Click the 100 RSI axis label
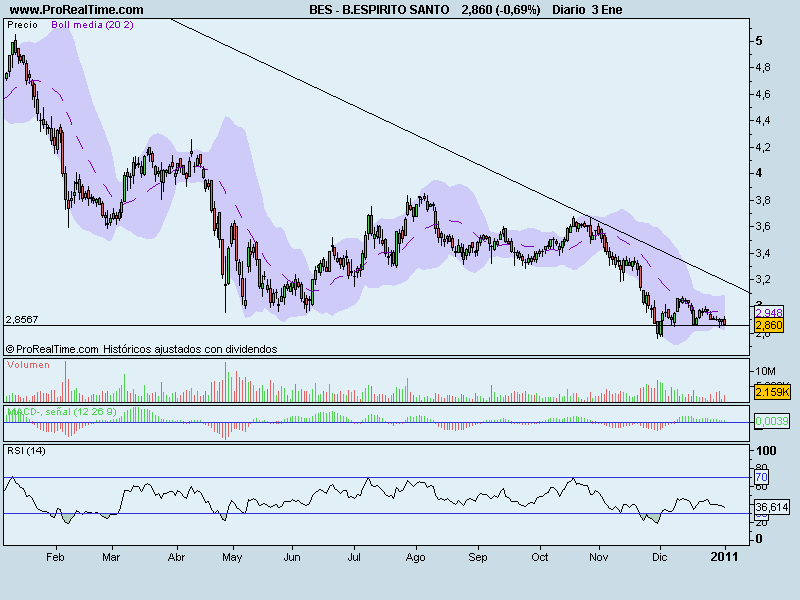The width and height of the screenshot is (800, 600). tap(766, 451)
